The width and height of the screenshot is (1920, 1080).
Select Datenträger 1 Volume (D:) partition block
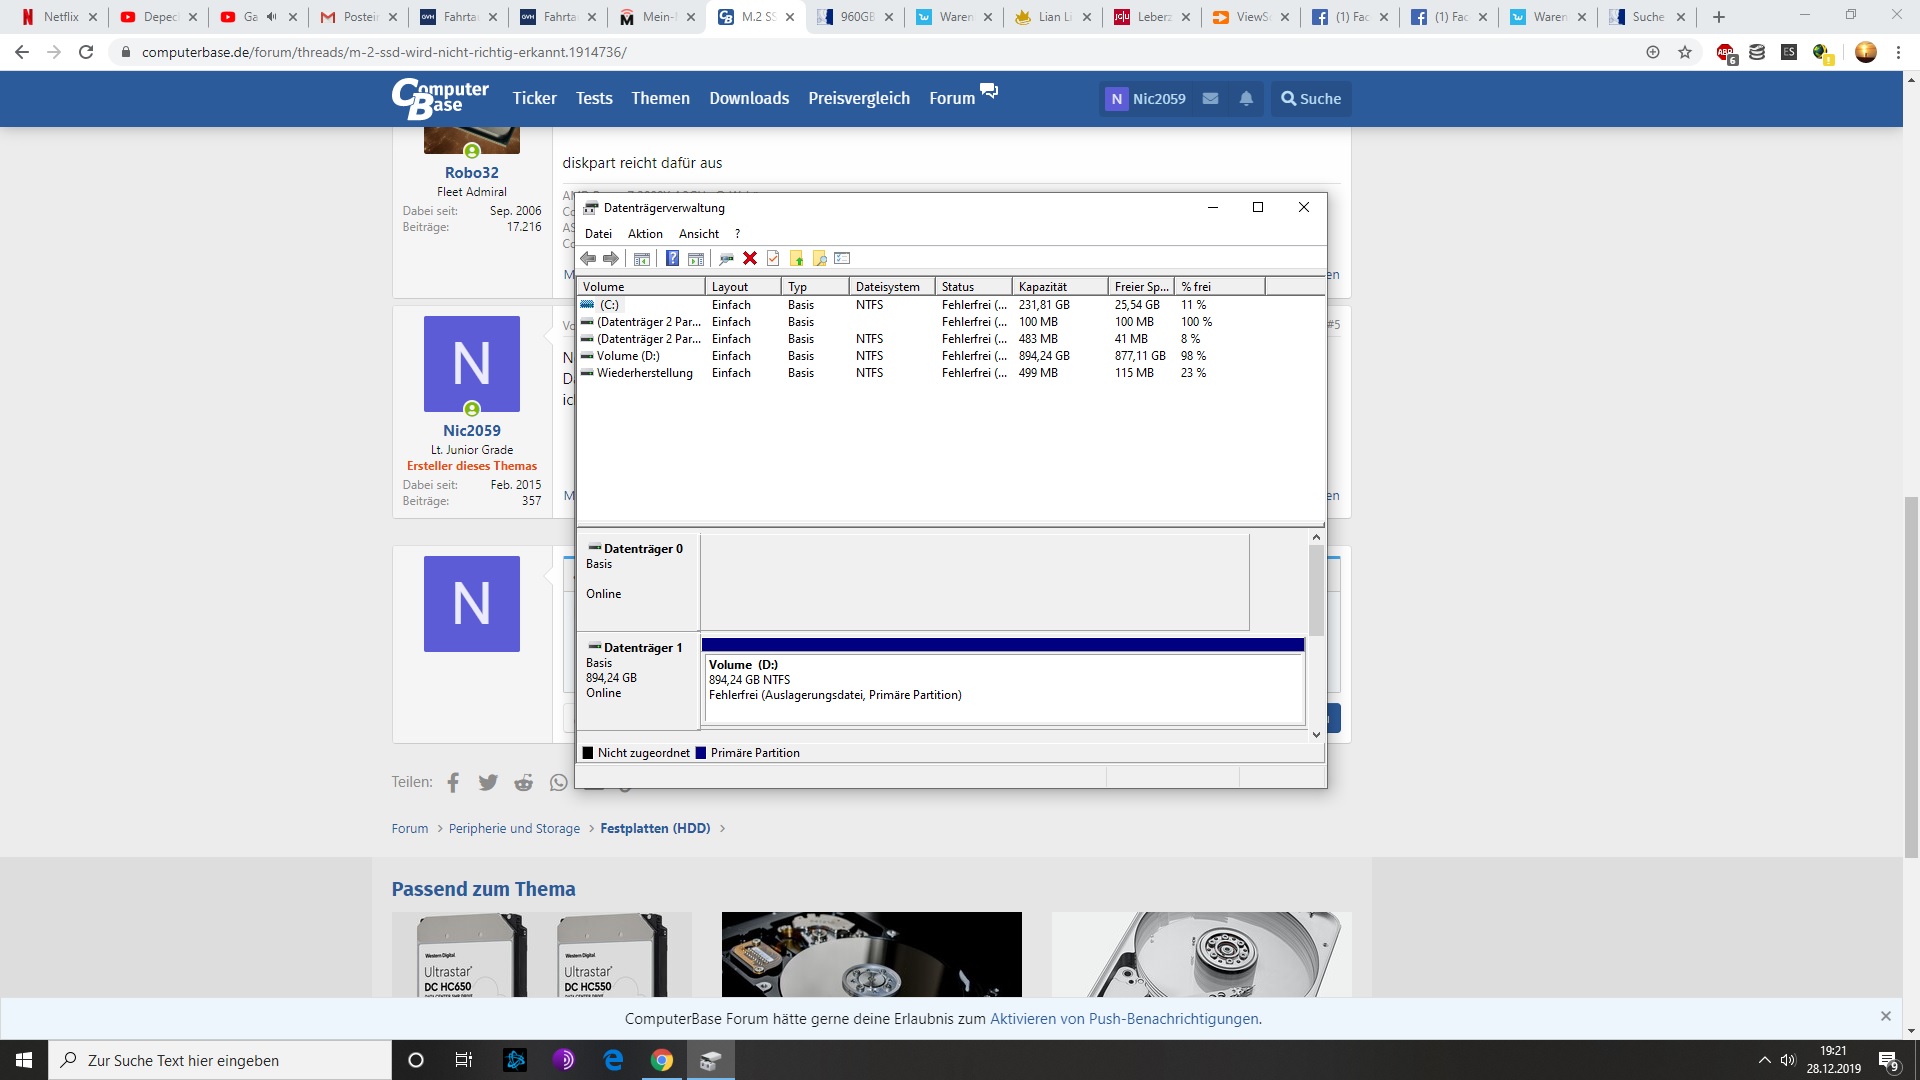pyautogui.click(x=1003, y=686)
